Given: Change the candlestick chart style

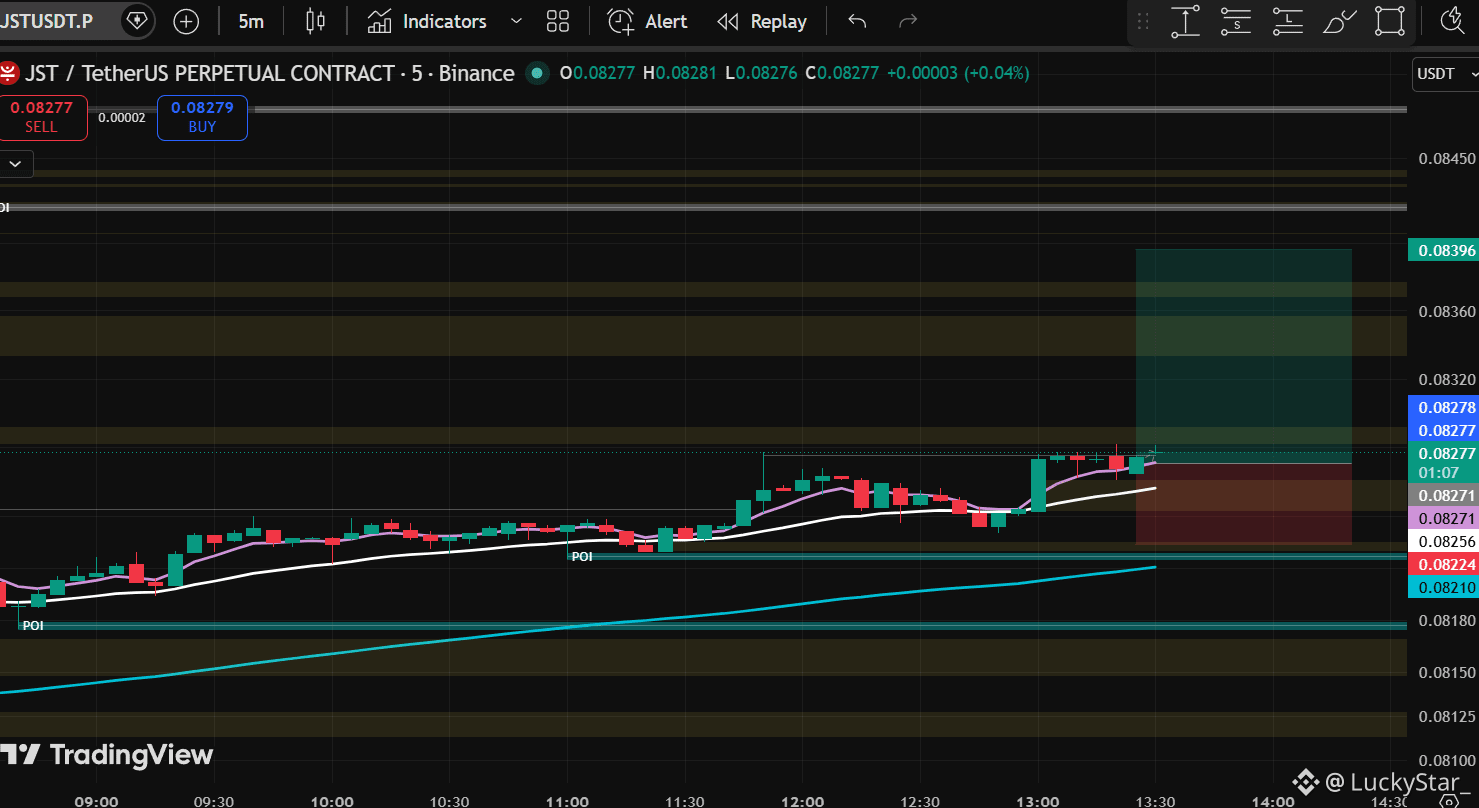Looking at the screenshot, I should [x=315, y=21].
